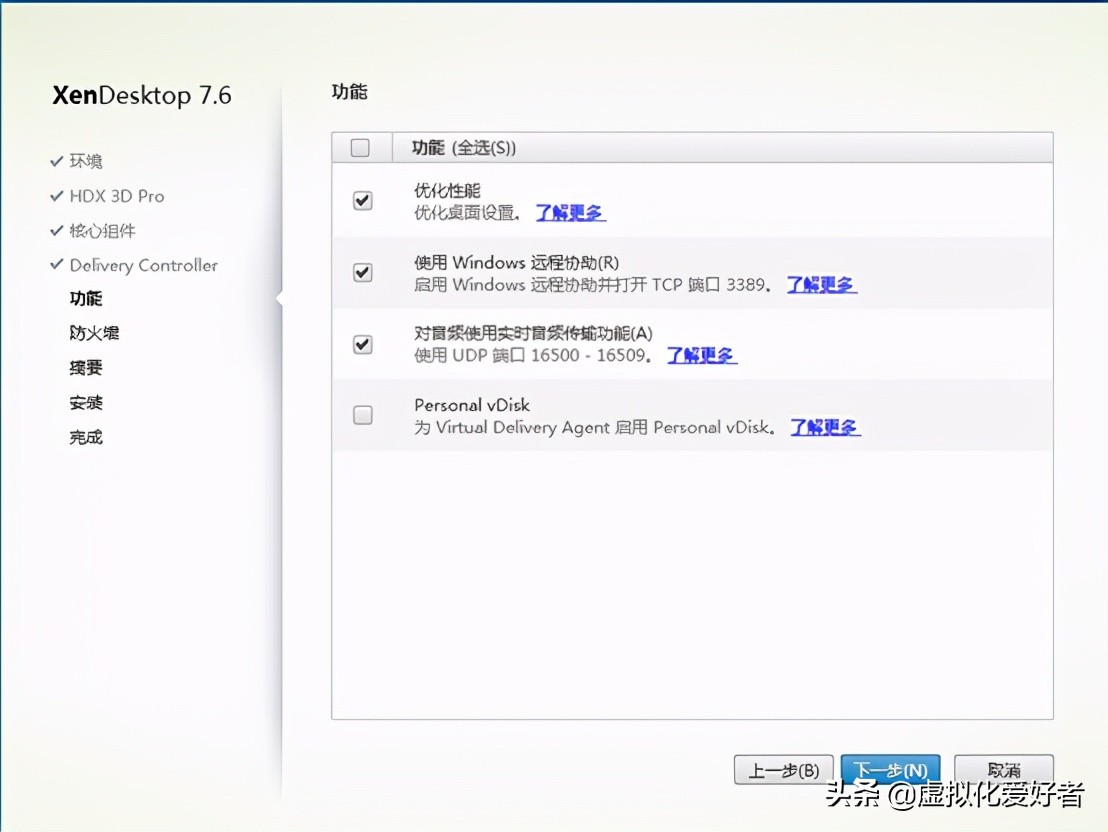Click the 取消 cancel button

pyautogui.click(x=1003, y=770)
